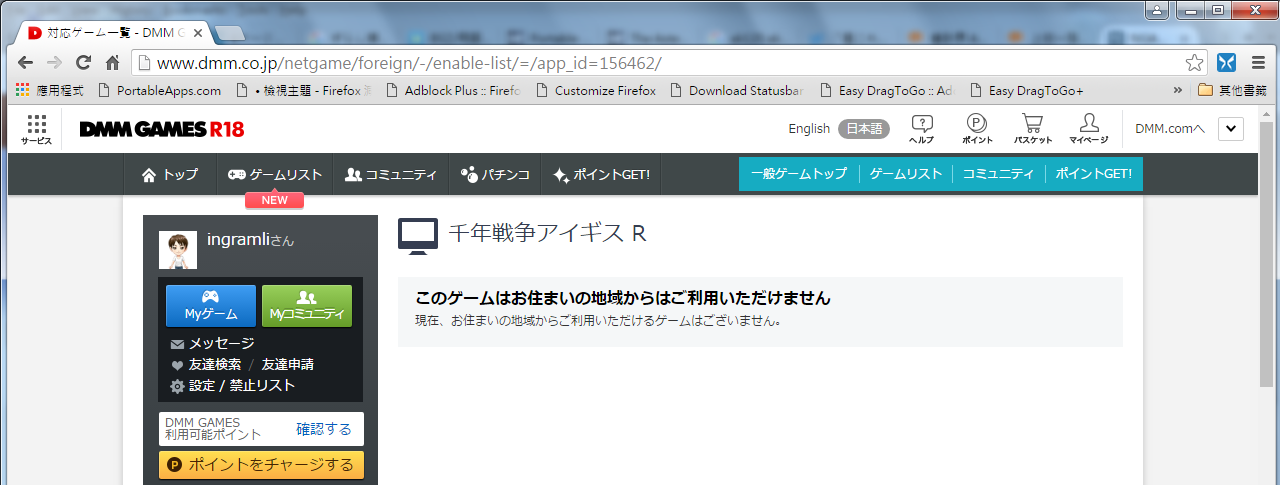Image resolution: width=1280 pixels, height=485 pixels.
Task: Click 確認する to check points
Action: 324,429
